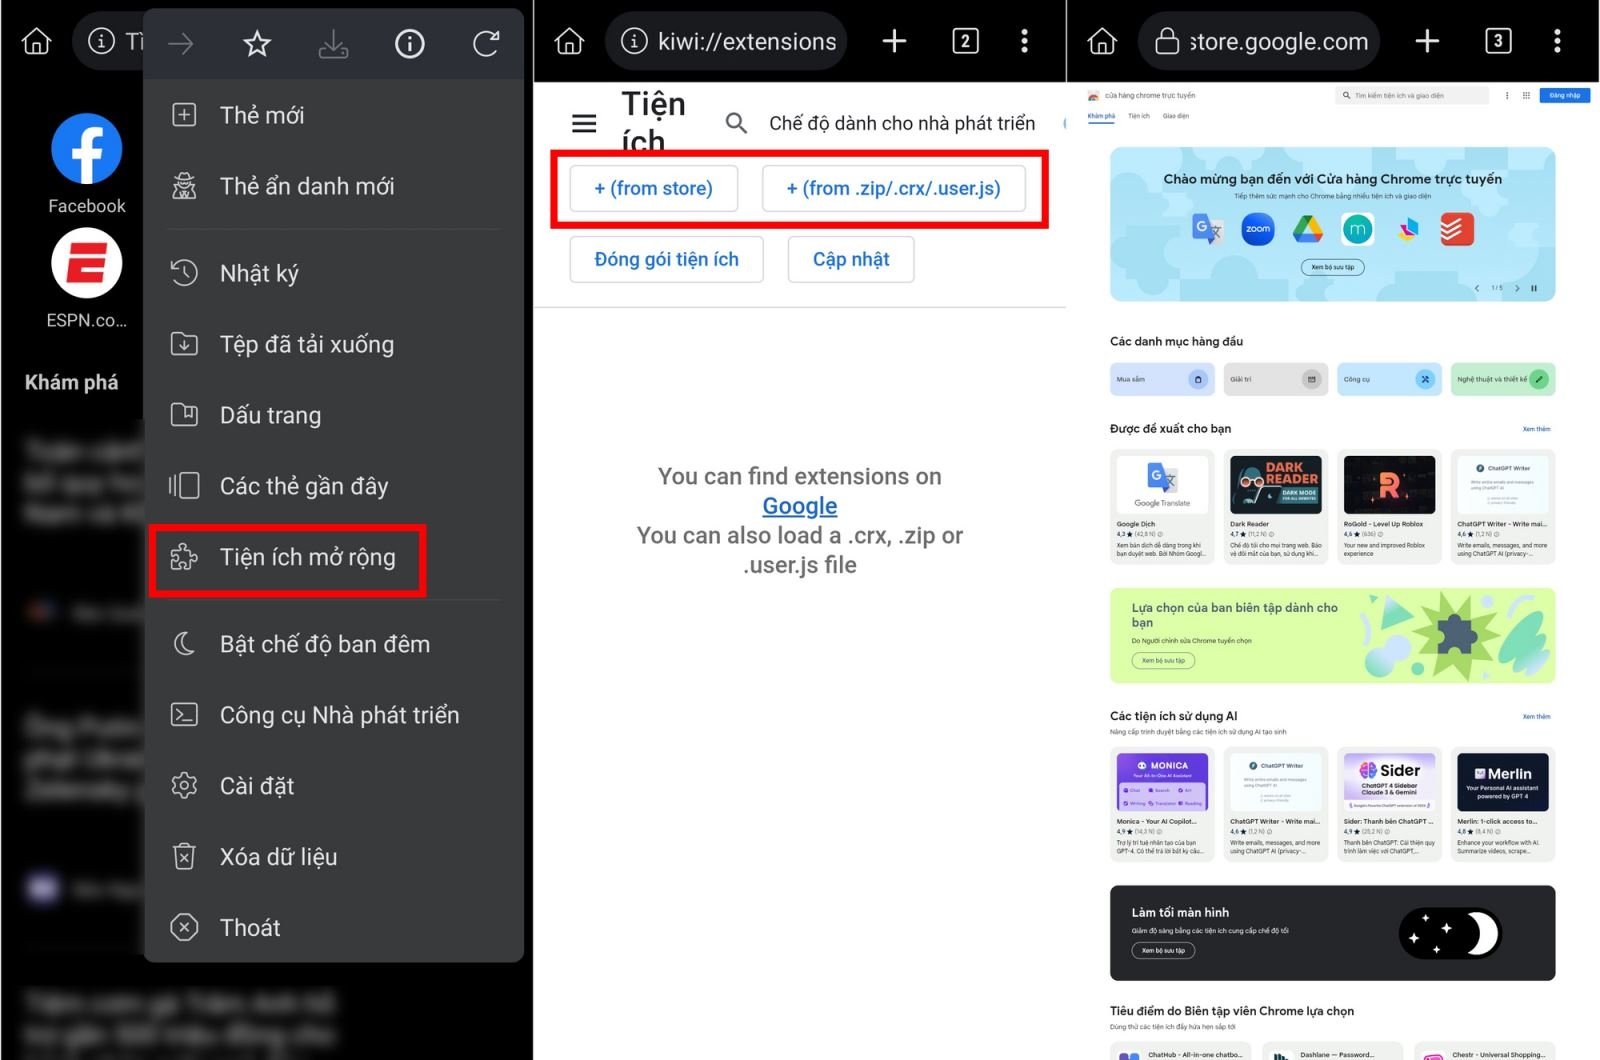1600x1060 pixels.
Task: Click the Cập nhật button
Action: point(851,259)
